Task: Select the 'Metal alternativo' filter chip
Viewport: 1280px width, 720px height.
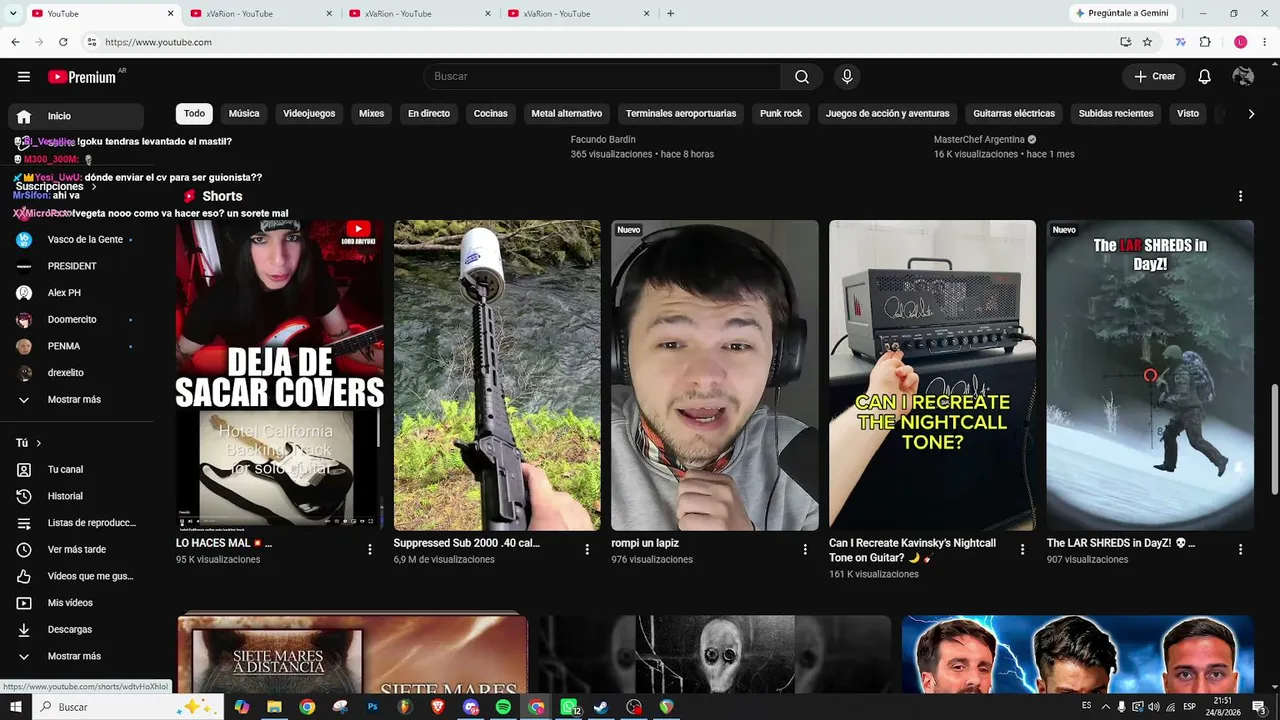Action: [x=567, y=114]
